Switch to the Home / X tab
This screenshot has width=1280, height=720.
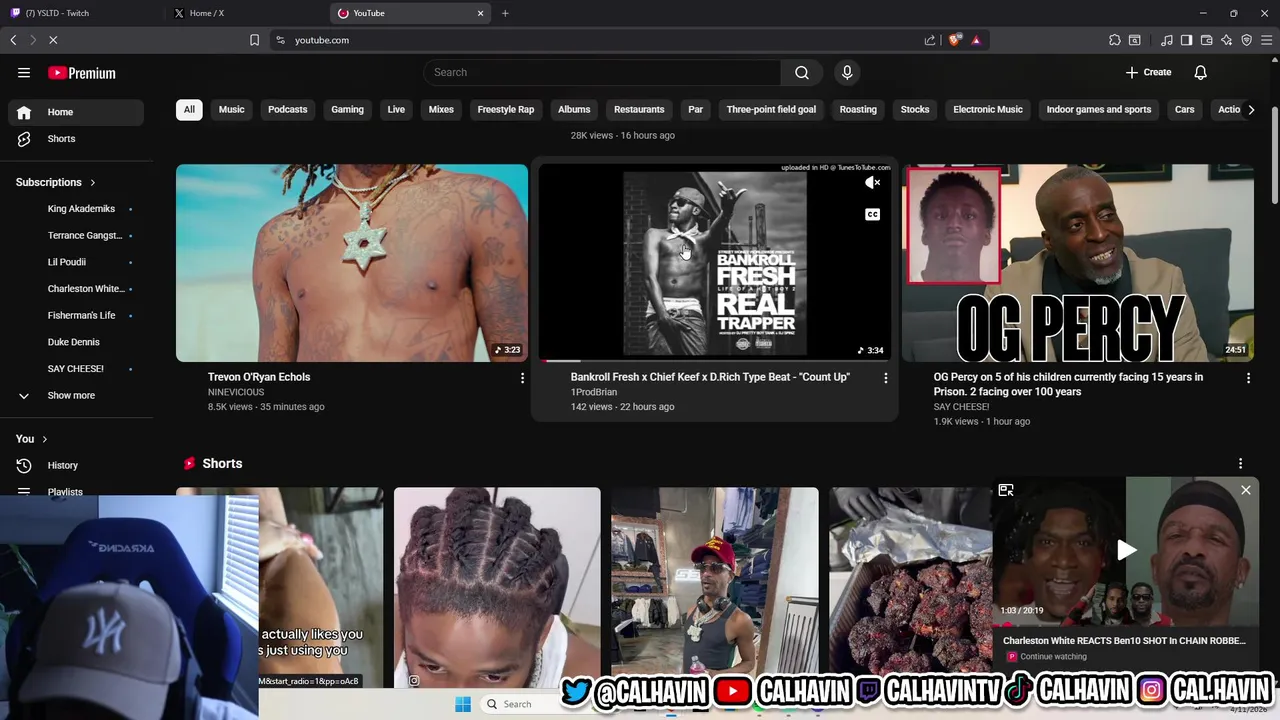point(245,13)
